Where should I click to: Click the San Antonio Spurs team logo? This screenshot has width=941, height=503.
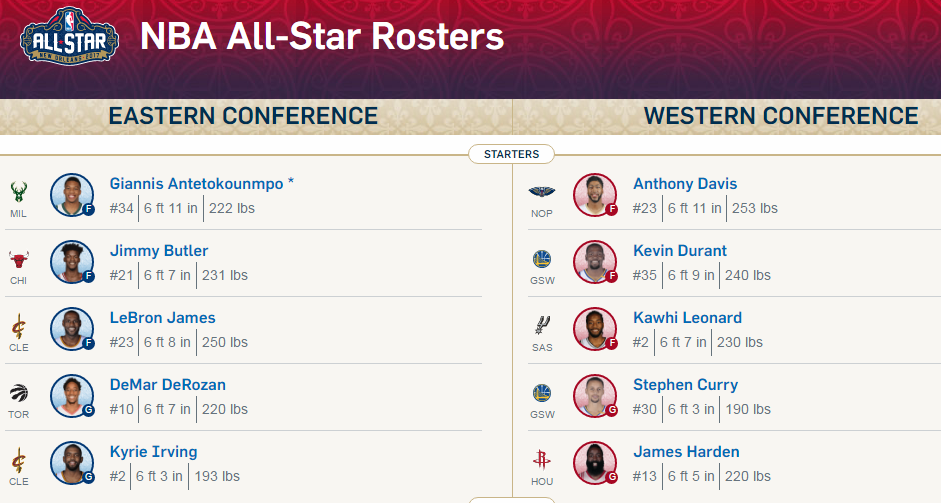[542, 326]
